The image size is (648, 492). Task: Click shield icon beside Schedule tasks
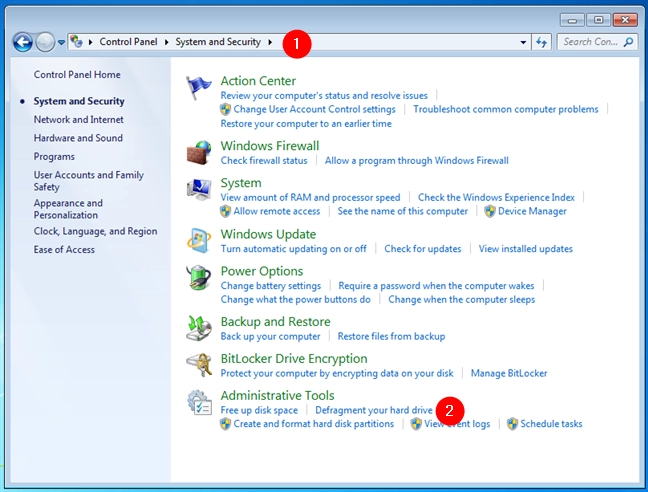point(512,424)
